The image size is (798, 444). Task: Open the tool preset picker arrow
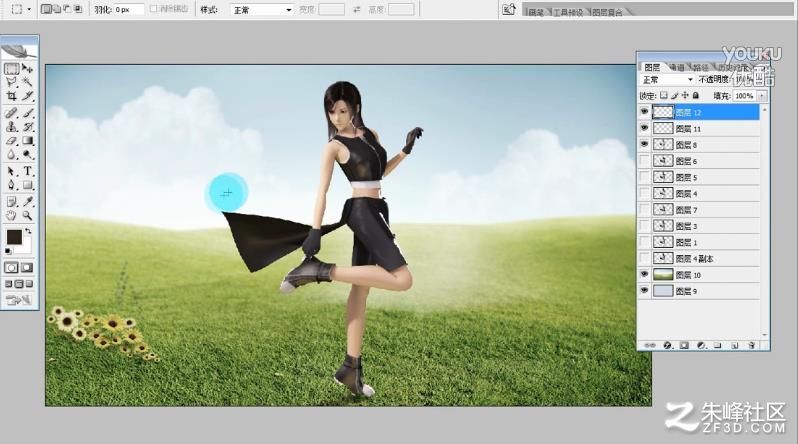tap(29, 10)
